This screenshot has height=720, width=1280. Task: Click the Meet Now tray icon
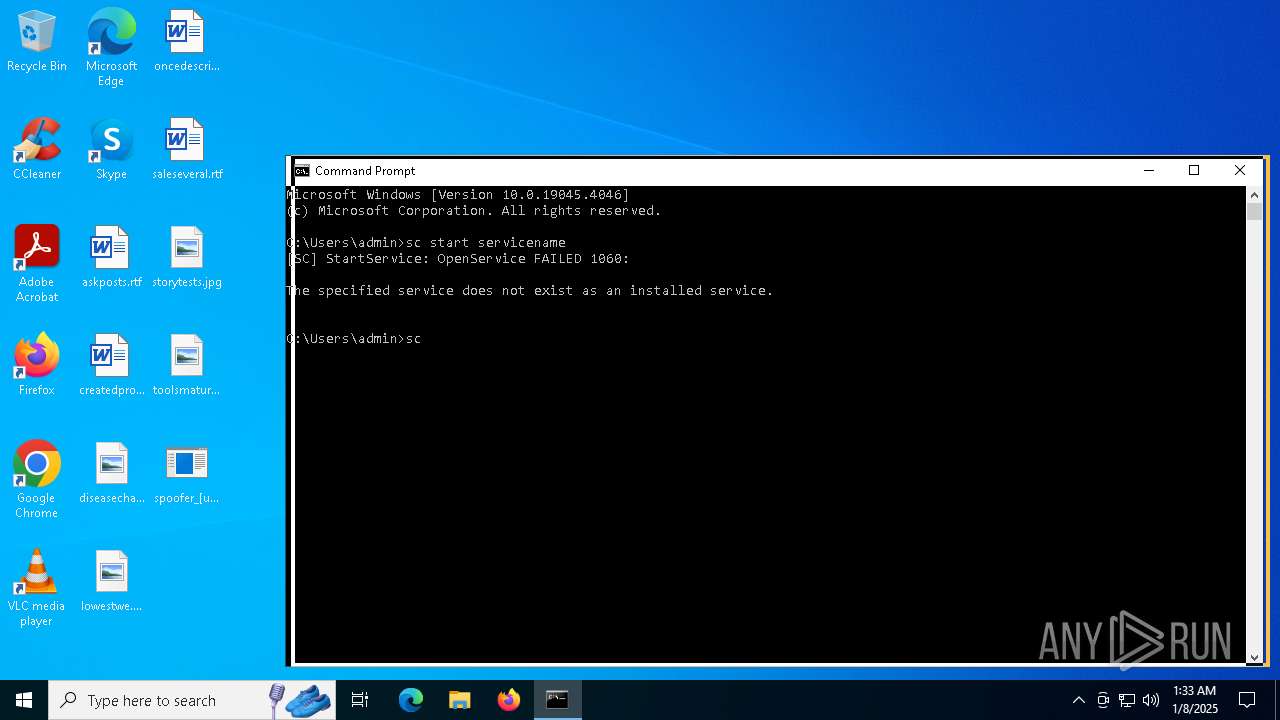(1103, 700)
